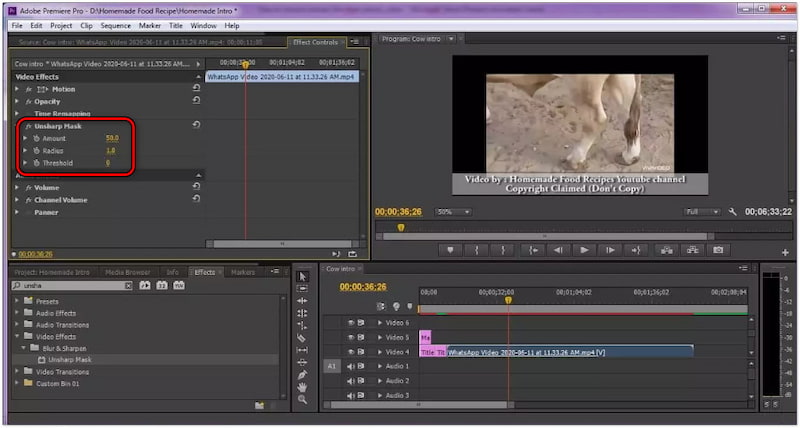Create a new custom bin in Effects panel

click(258, 405)
